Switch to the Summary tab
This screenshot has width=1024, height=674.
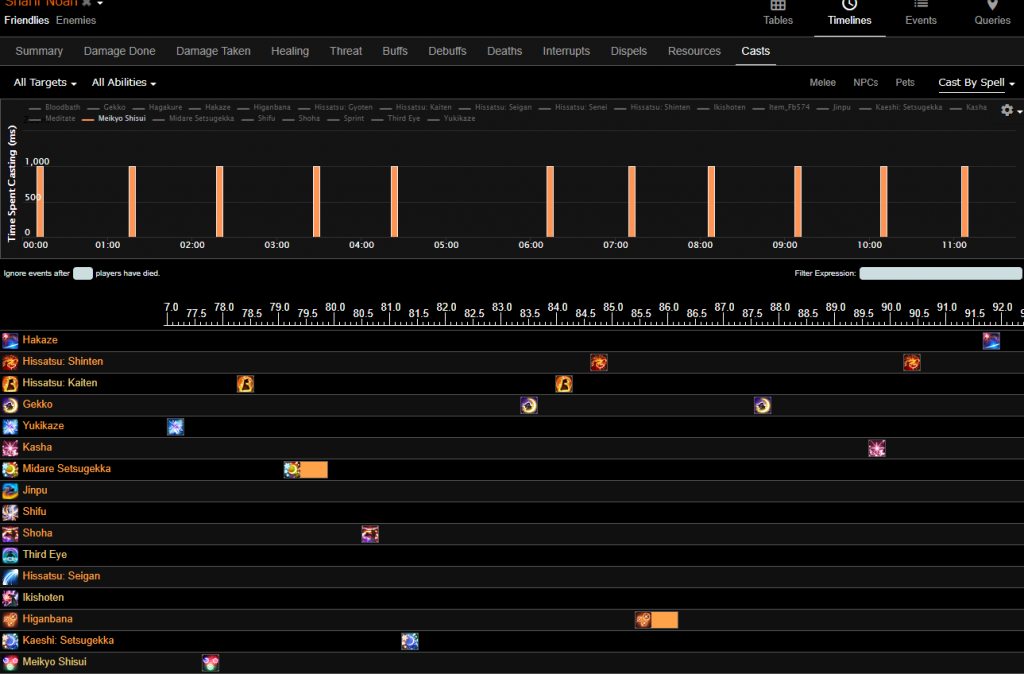point(39,51)
